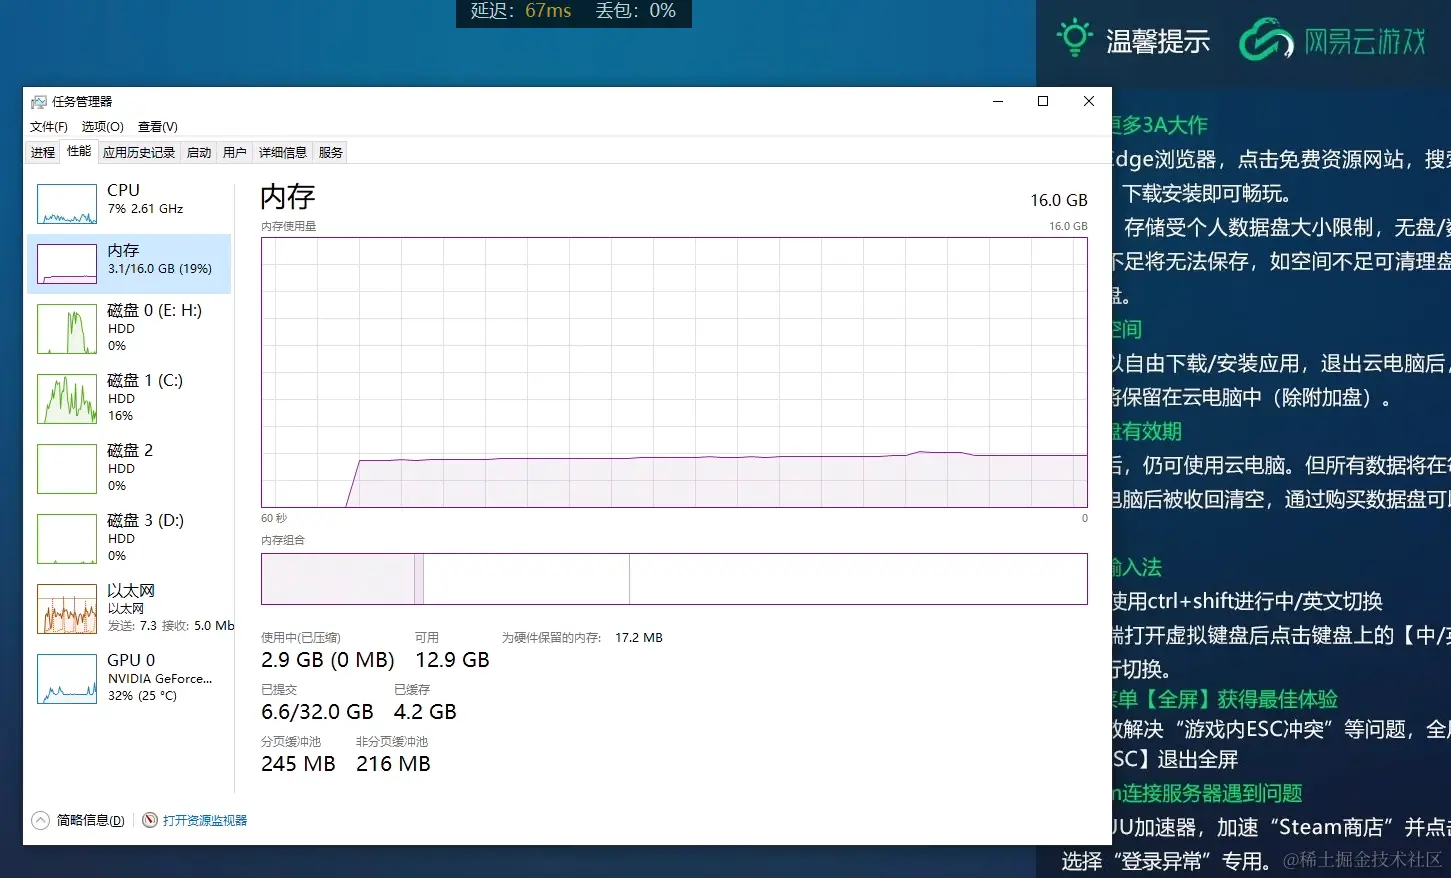Select 磁盘 3 (D:) graph thumbnail
1451x878 pixels.
[x=67, y=539]
